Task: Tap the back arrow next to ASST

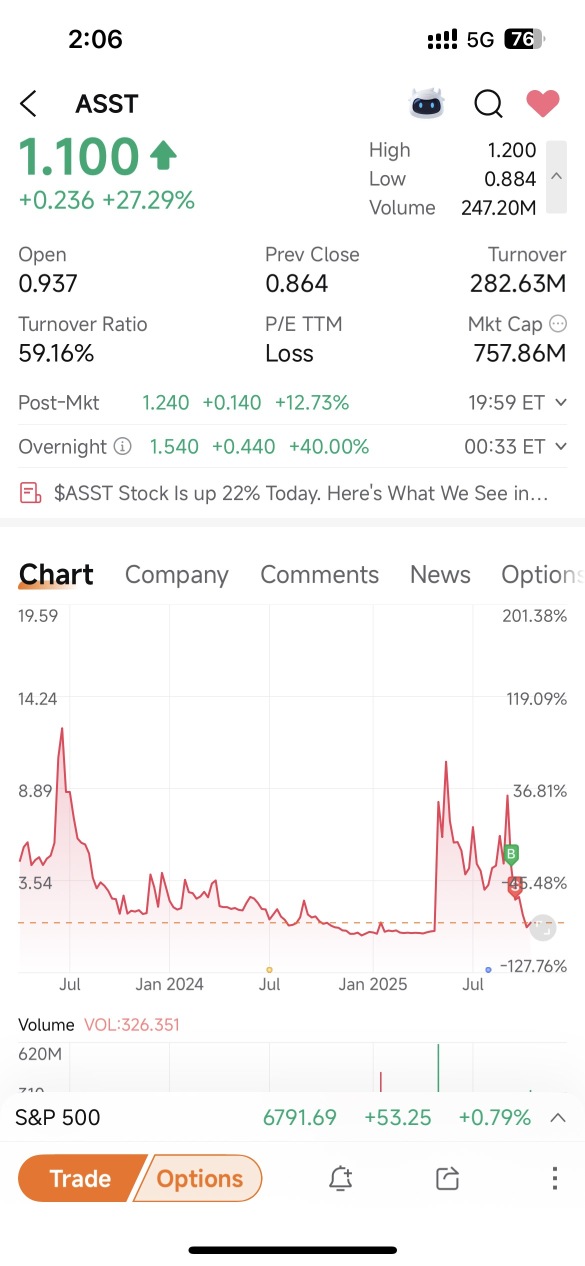Action: click(28, 103)
